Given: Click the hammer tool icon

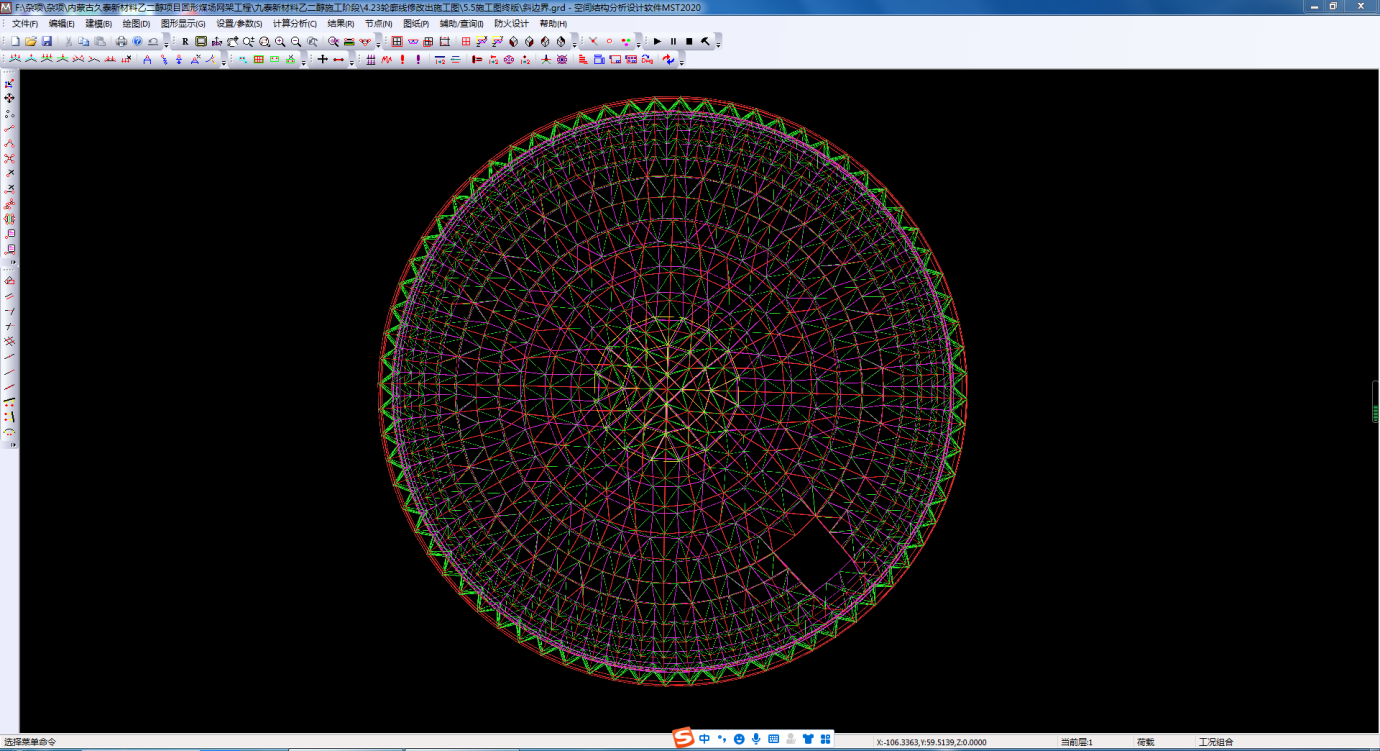Looking at the screenshot, I should (x=705, y=42).
